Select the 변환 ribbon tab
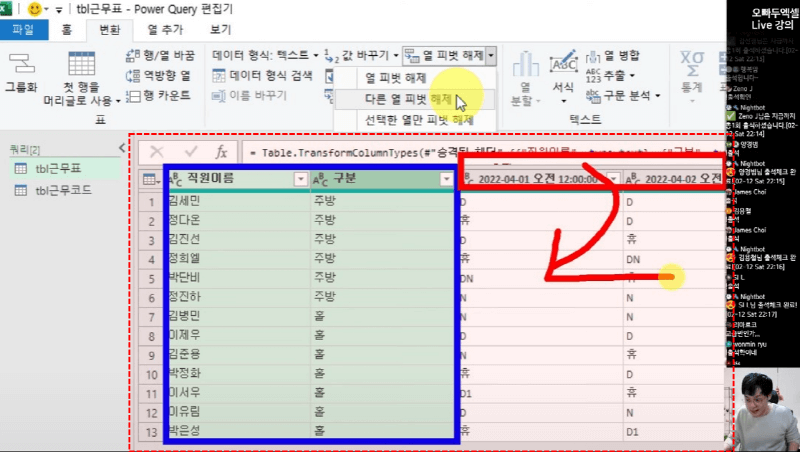This screenshot has width=800, height=452. [x=110, y=30]
